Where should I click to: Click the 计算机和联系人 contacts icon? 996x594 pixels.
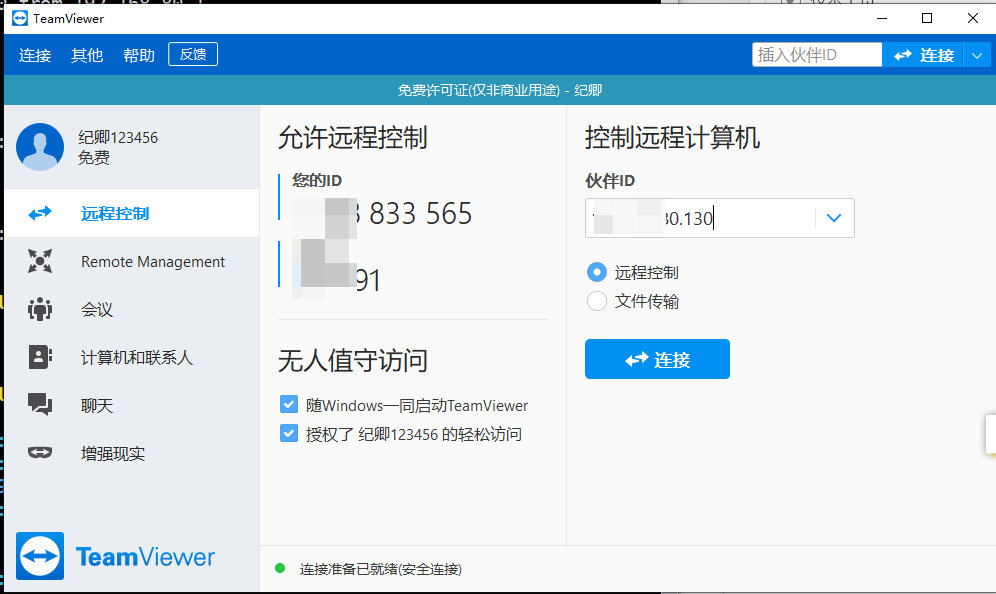coord(40,357)
